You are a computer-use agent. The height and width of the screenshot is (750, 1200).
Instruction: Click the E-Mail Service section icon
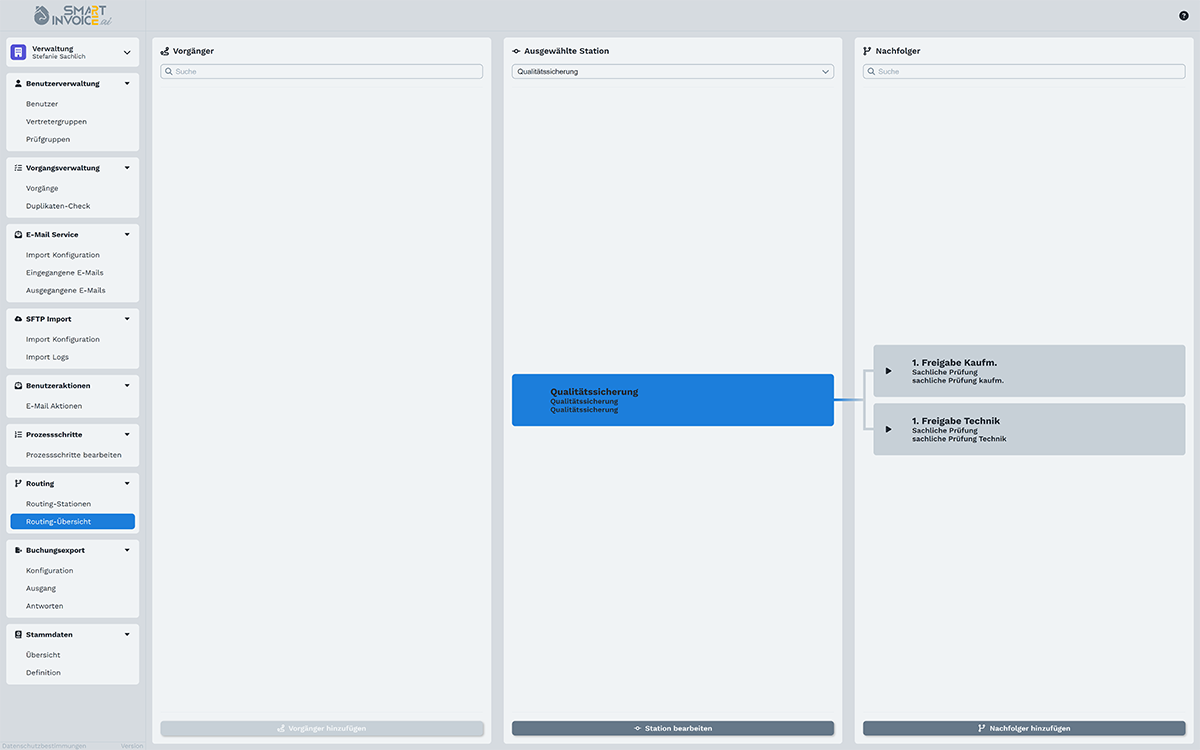(x=18, y=235)
